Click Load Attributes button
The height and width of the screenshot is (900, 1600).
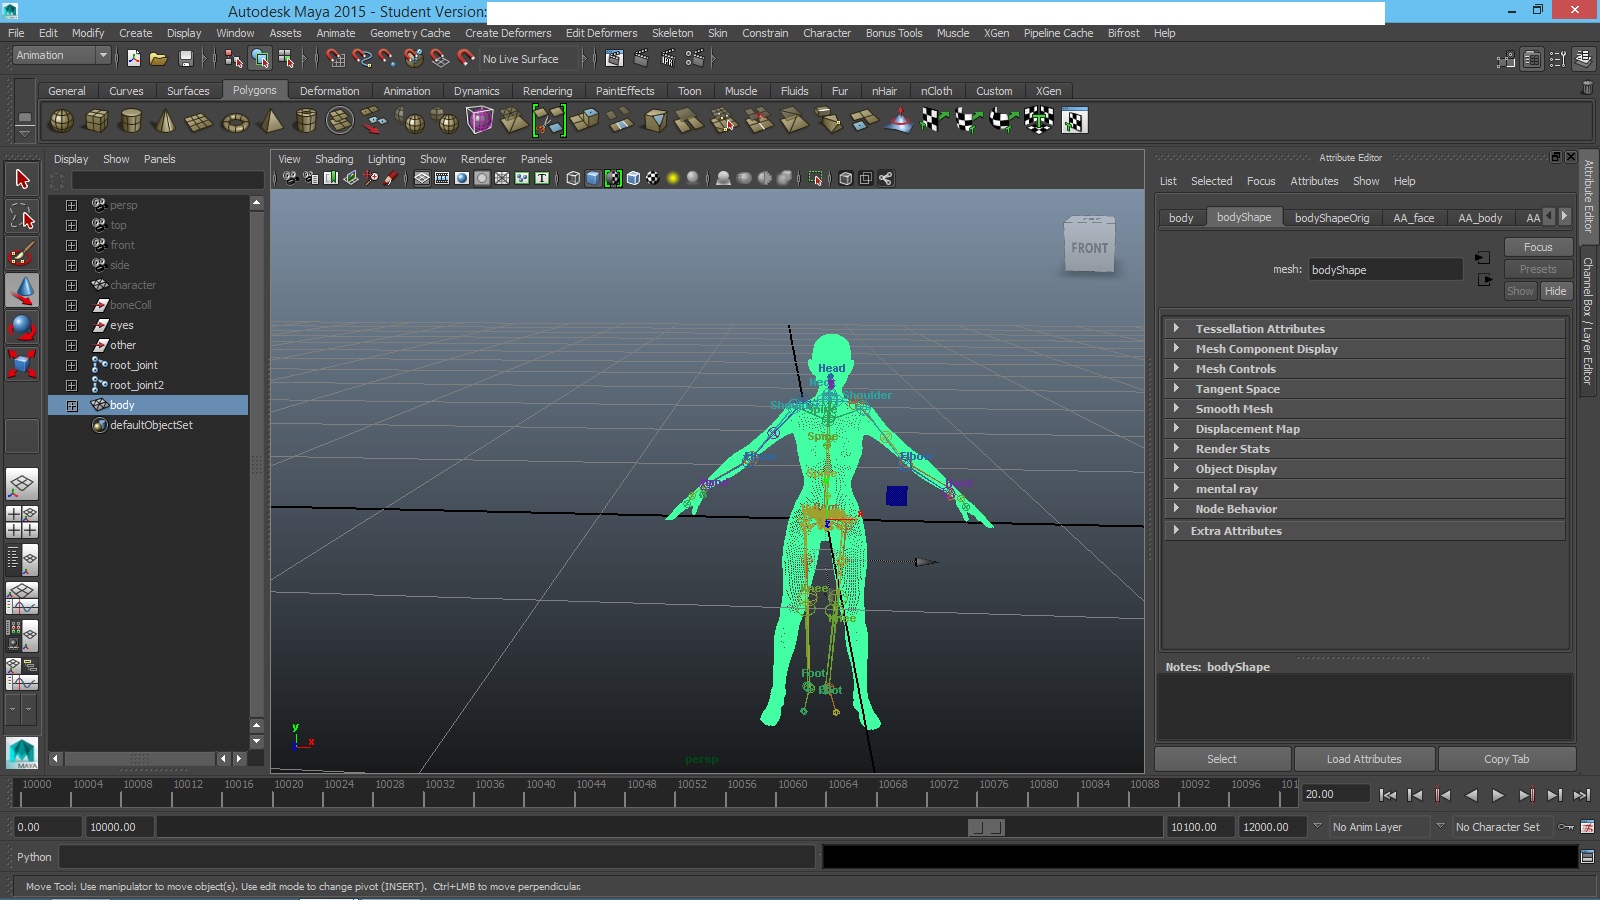click(x=1364, y=759)
